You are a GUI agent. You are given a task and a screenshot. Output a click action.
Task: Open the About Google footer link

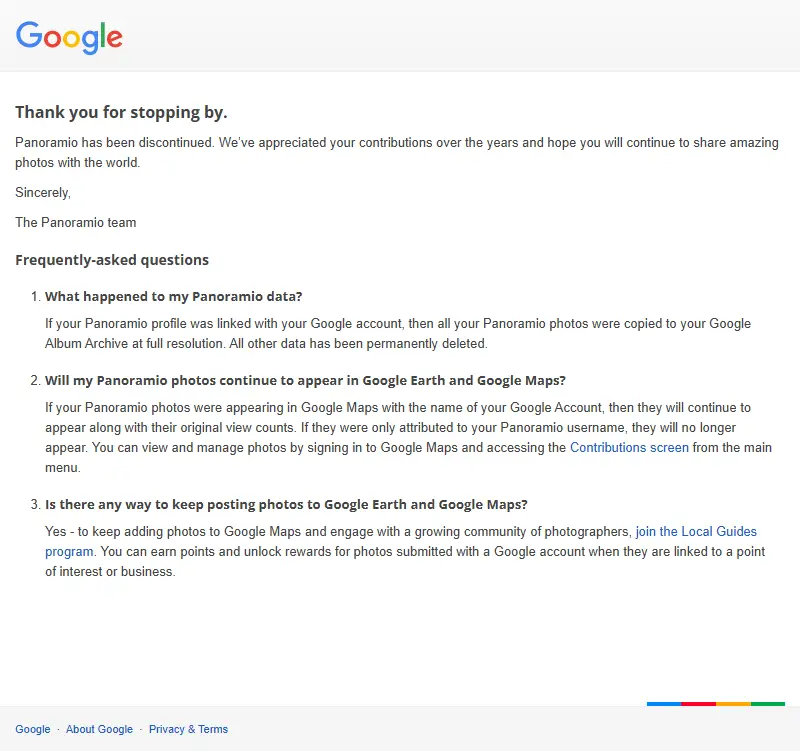(x=99, y=729)
